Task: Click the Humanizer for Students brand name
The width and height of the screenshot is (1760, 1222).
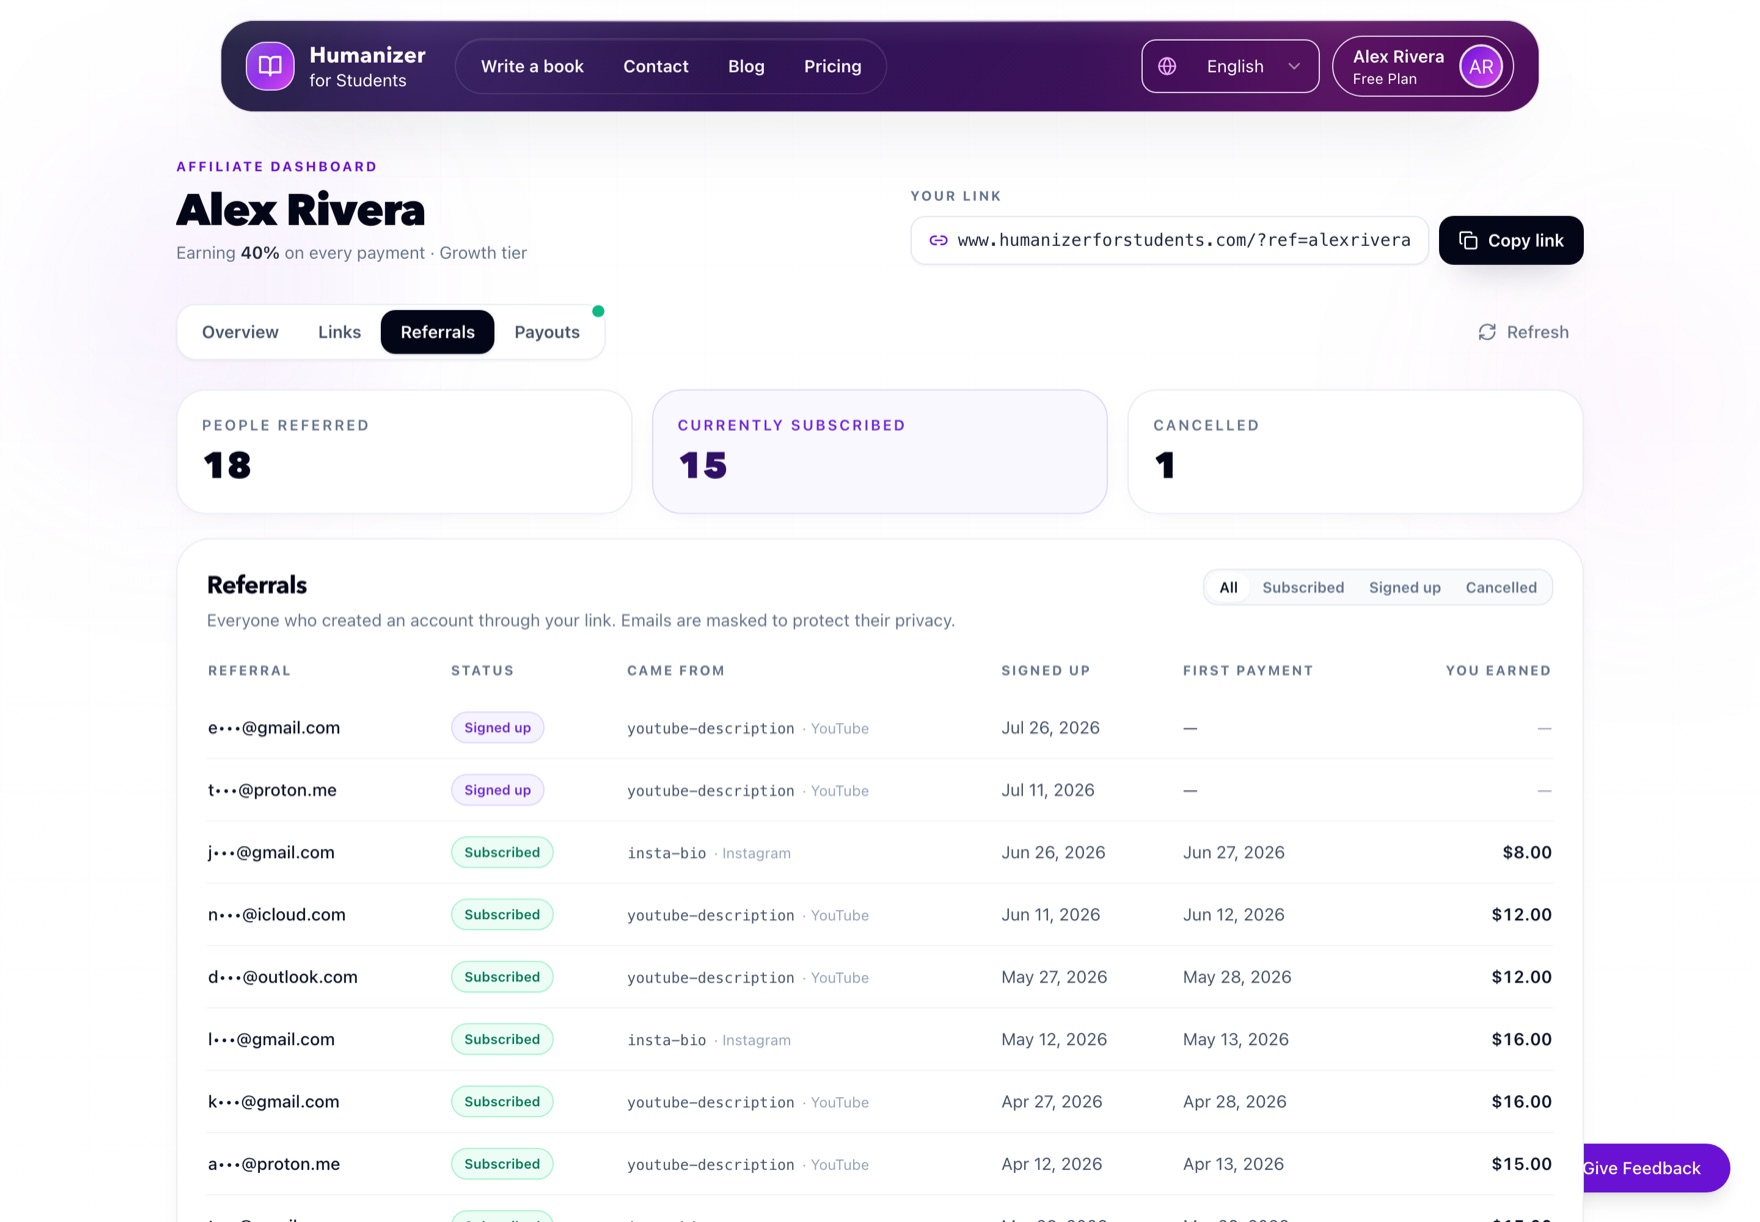Action: coord(367,66)
